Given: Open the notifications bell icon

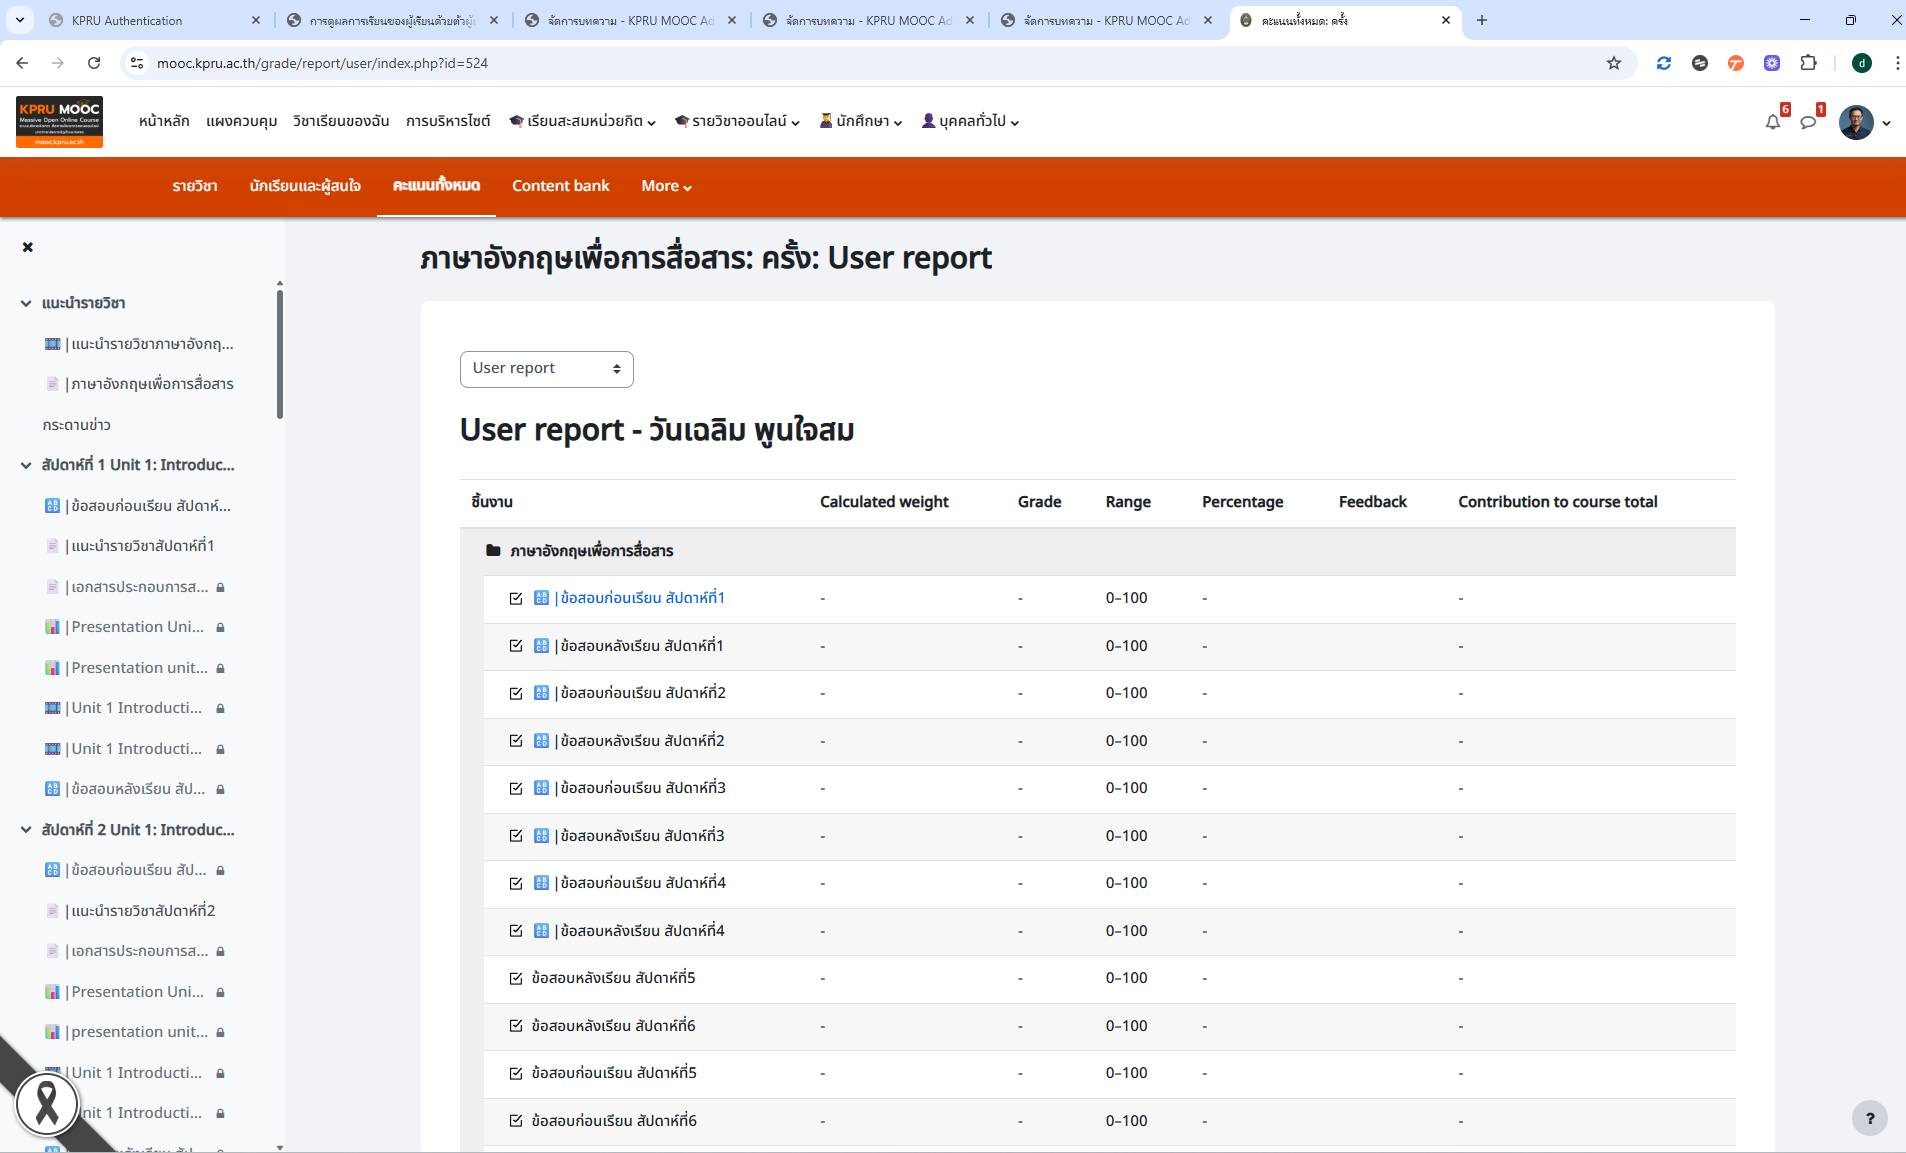Looking at the screenshot, I should coord(1772,122).
